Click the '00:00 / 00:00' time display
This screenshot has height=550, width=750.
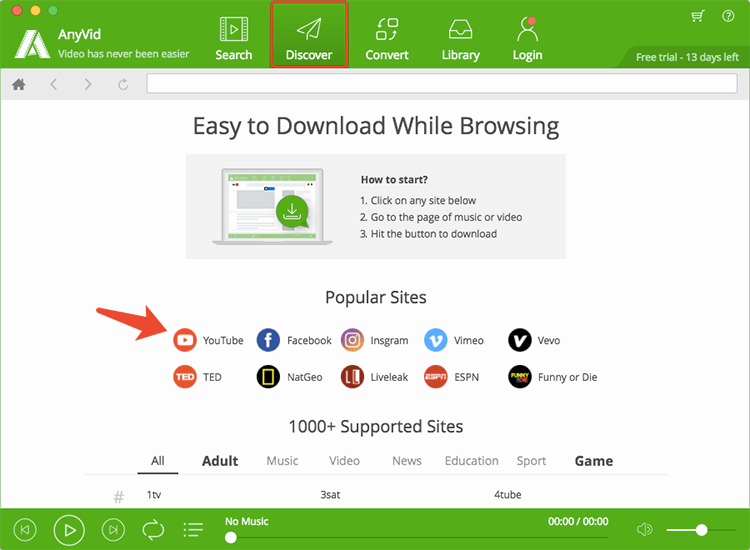578,521
